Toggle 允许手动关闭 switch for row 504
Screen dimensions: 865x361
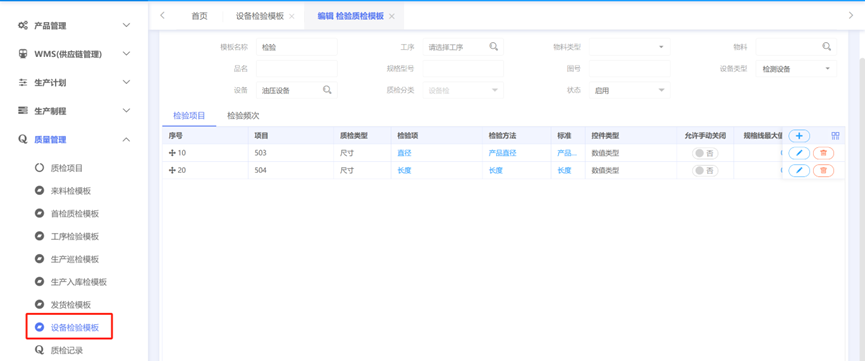(x=705, y=171)
